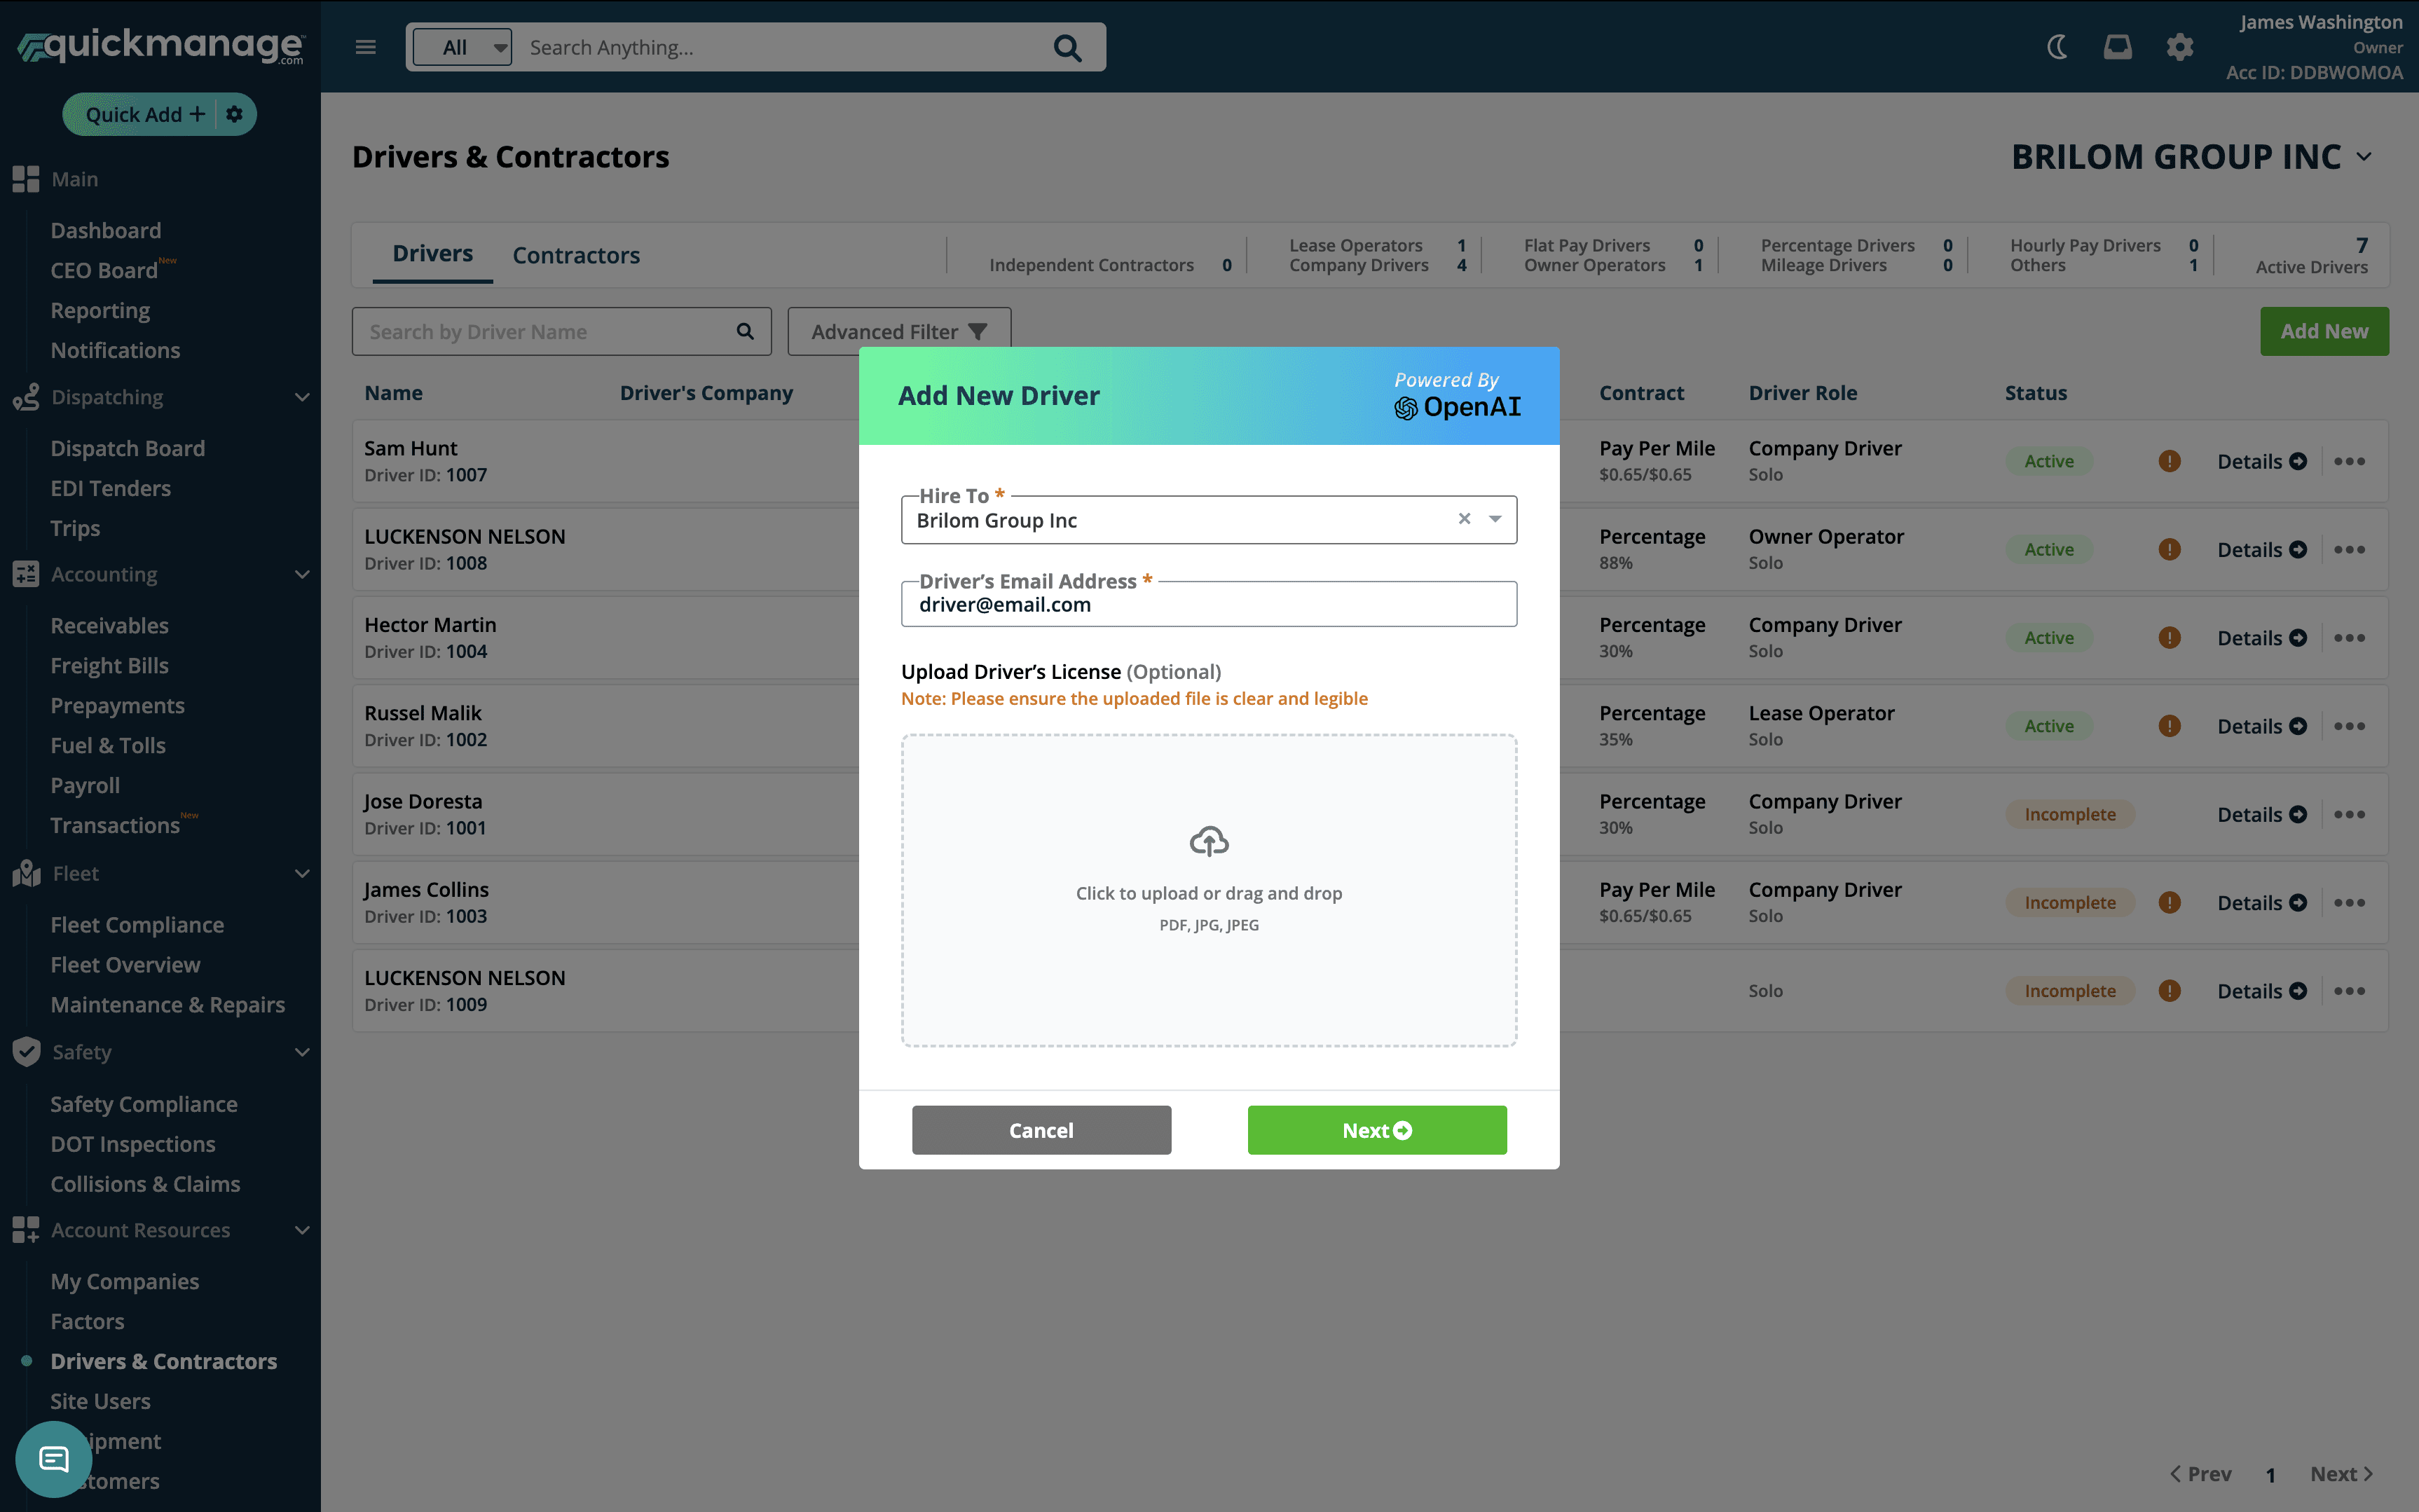Open more options for Hector Martin

pos(2349,638)
